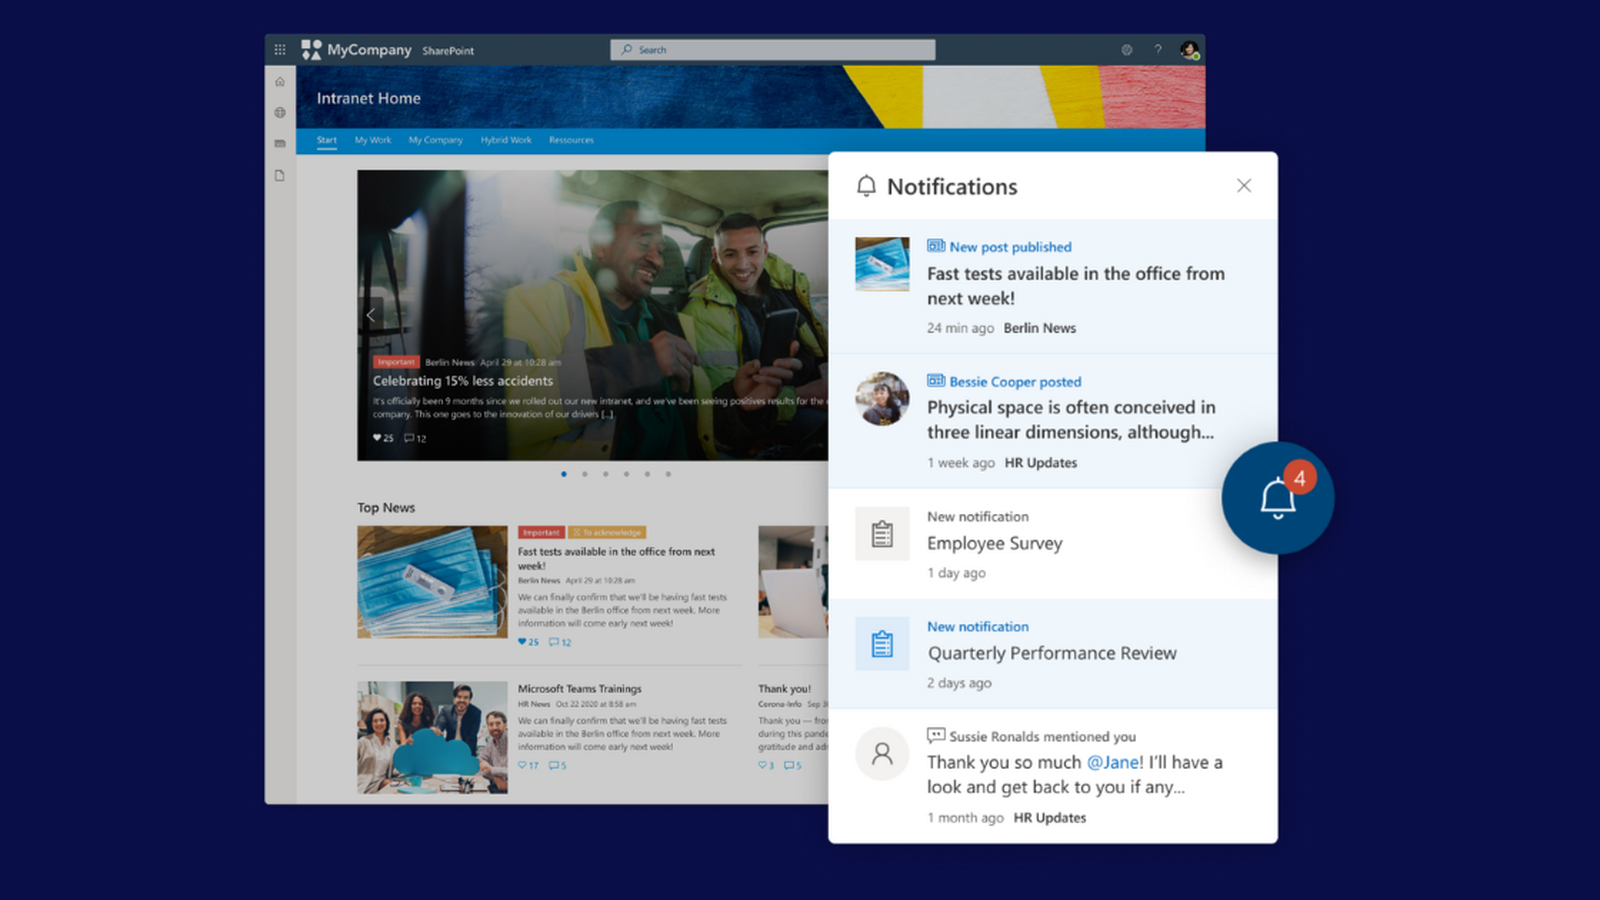Click the page icon in the left sidebar
This screenshot has width=1600, height=900.
[x=280, y=175]
